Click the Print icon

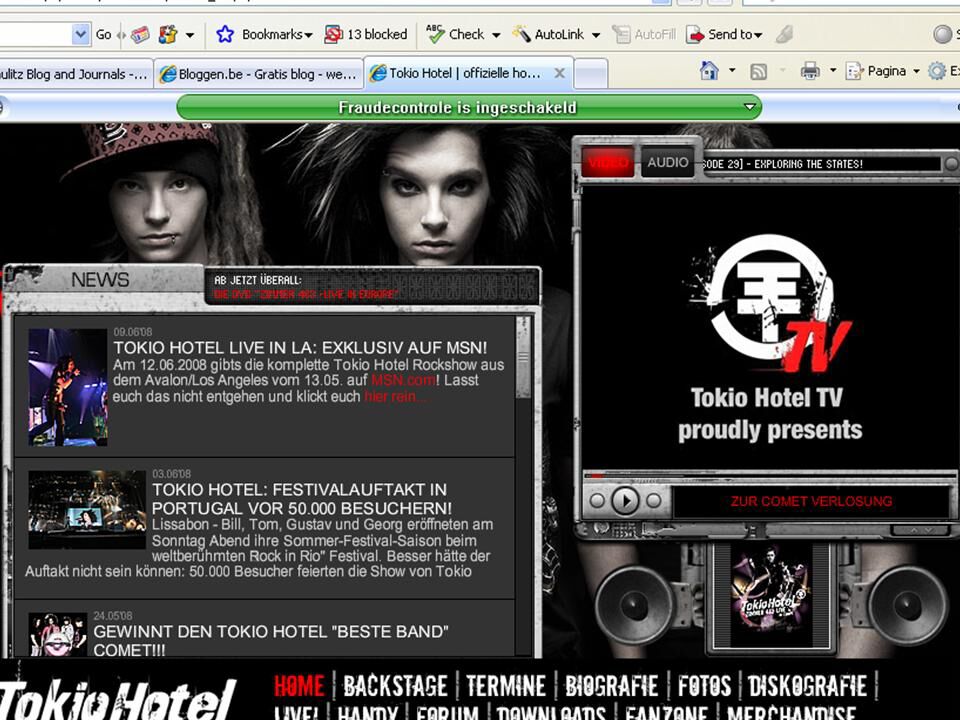click(810, 71)
